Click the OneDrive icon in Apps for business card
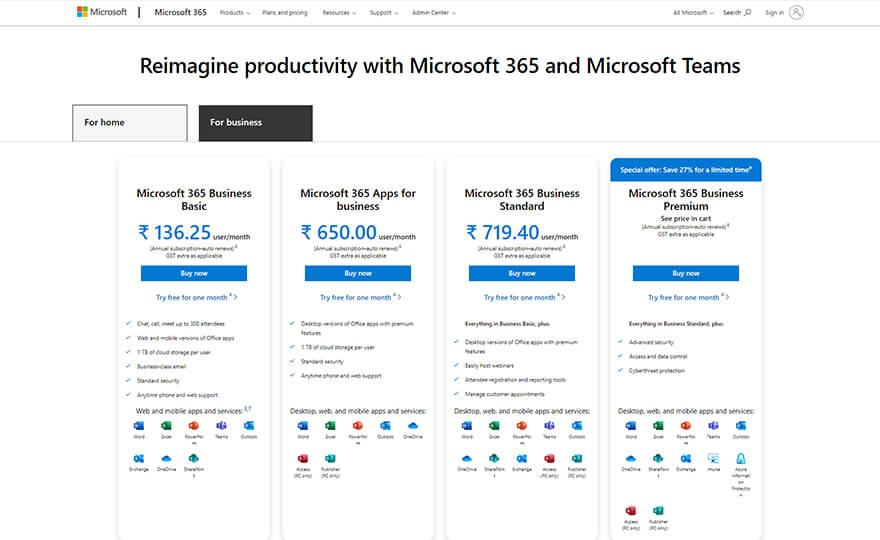Image resolution: width=880 pixels, height=540 pixels. click(412, 426)
